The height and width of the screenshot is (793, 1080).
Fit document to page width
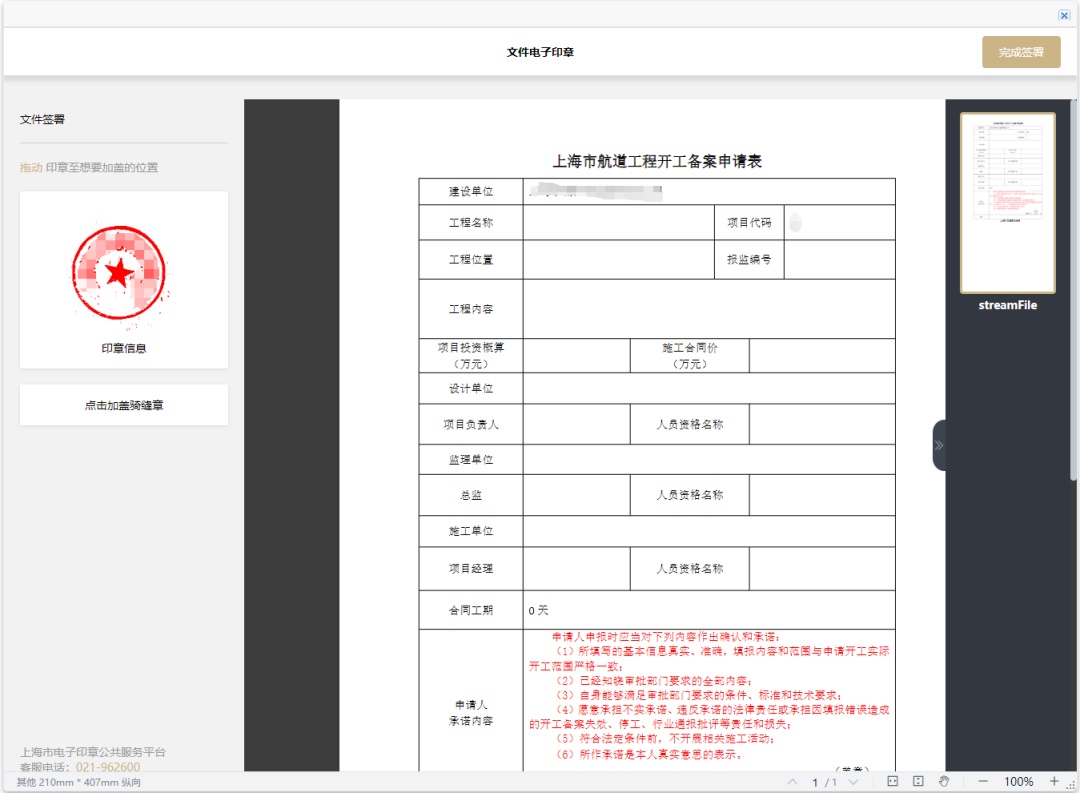893,781
